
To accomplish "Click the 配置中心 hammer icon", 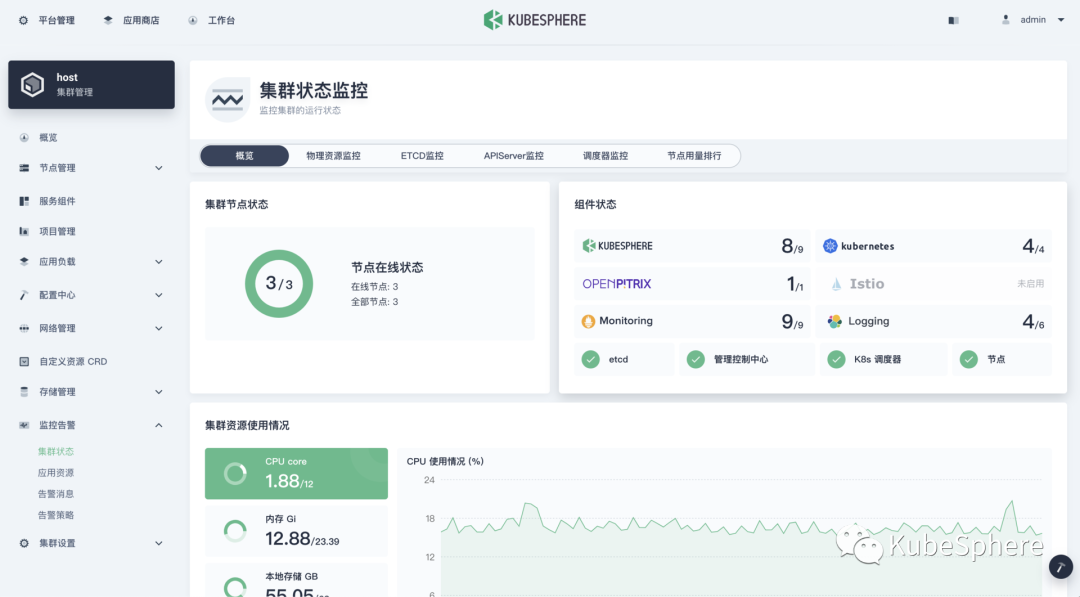I will coord(24,295).
